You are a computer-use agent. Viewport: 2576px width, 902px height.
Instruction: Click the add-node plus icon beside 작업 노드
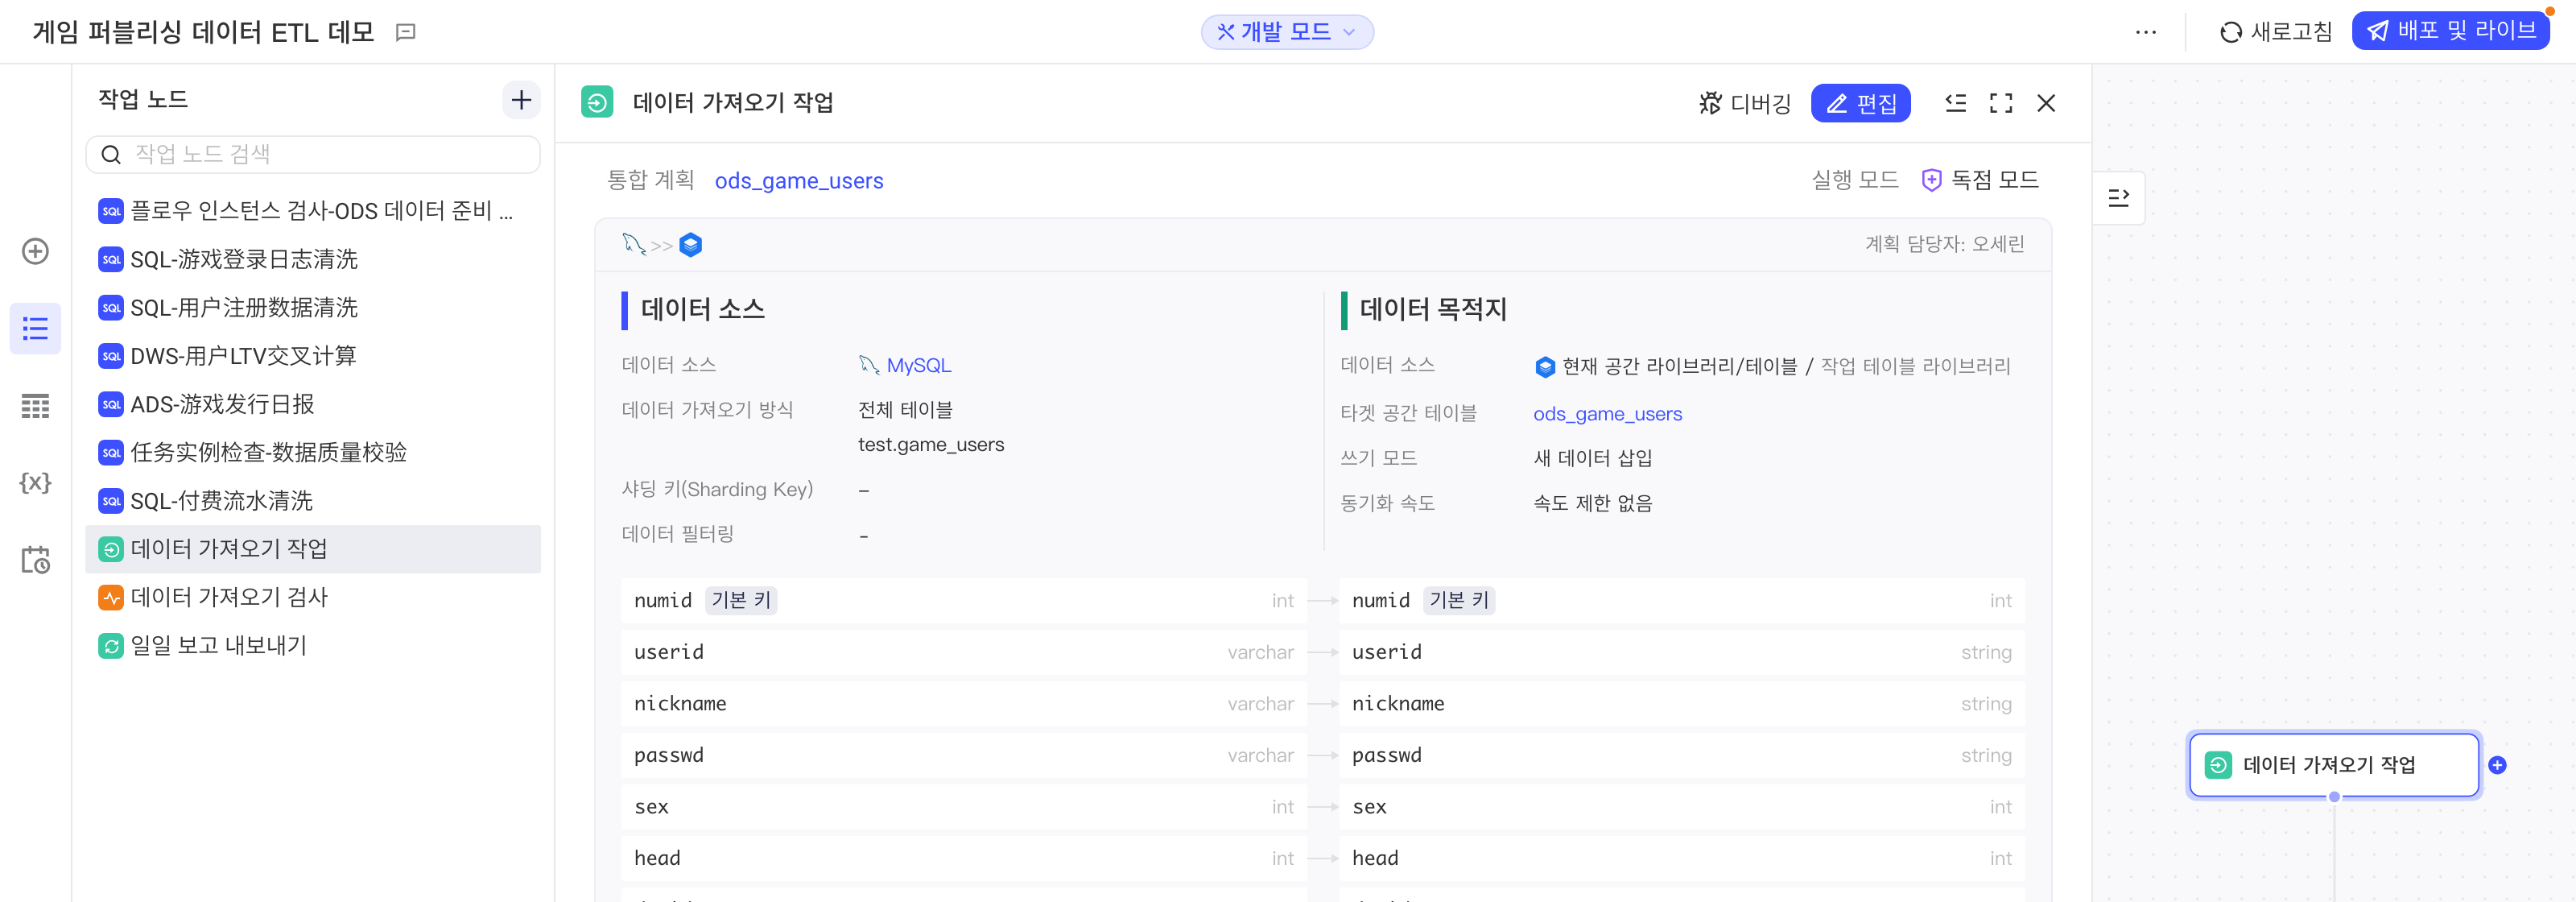click(x=521, y=100)
